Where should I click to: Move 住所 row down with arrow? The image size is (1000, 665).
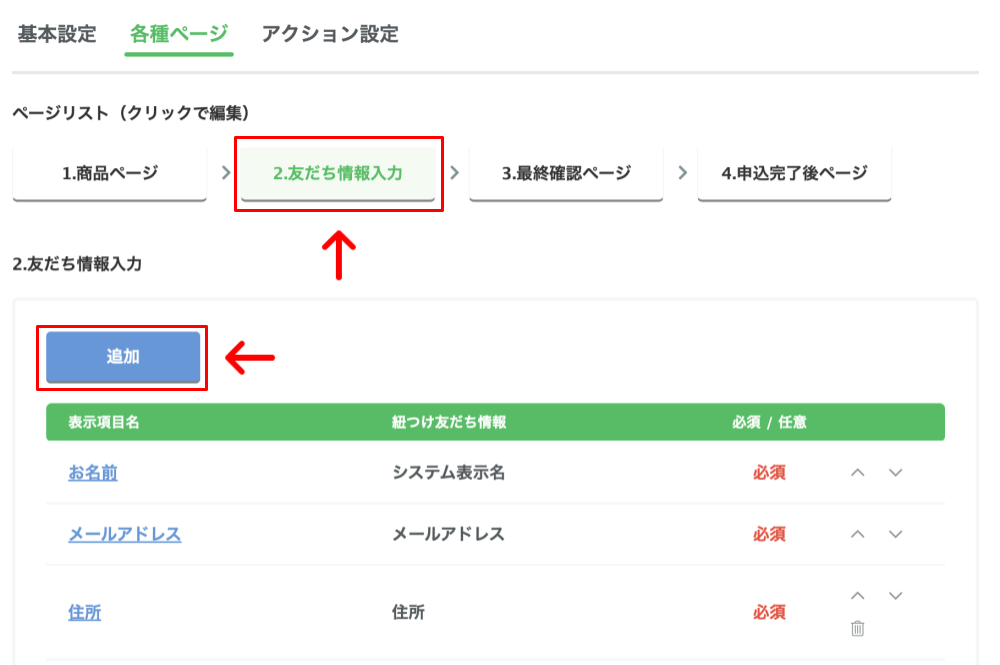pos(895,596)
